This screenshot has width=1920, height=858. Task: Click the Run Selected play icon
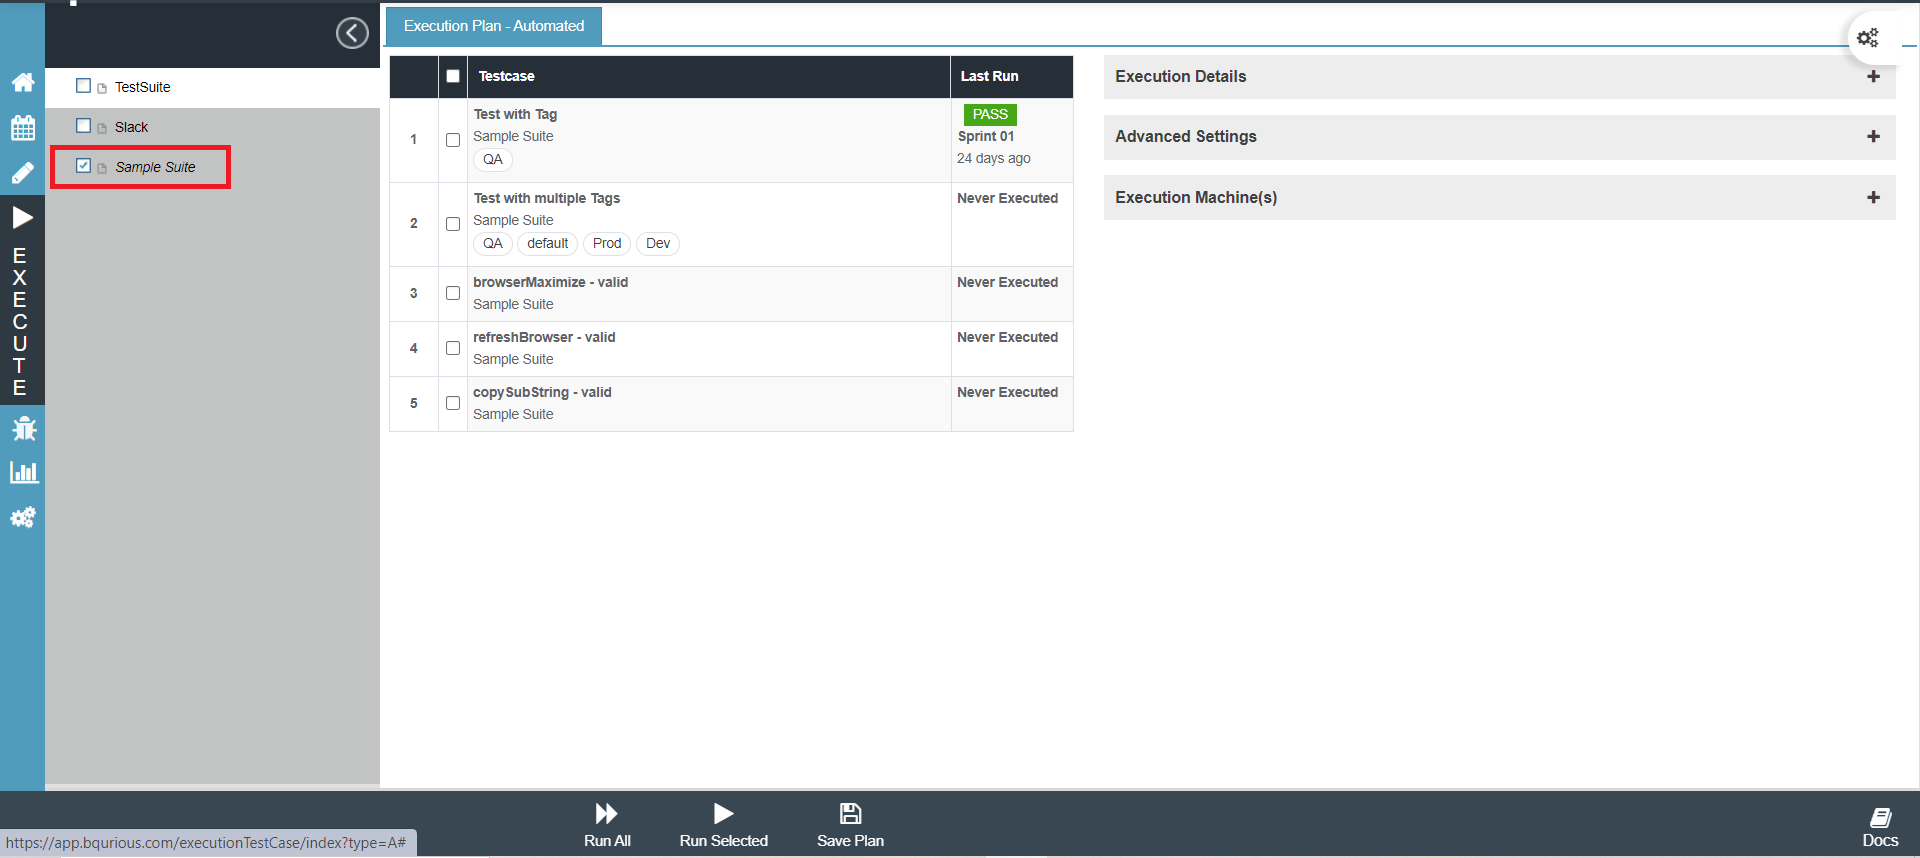[x=724, y=813]
